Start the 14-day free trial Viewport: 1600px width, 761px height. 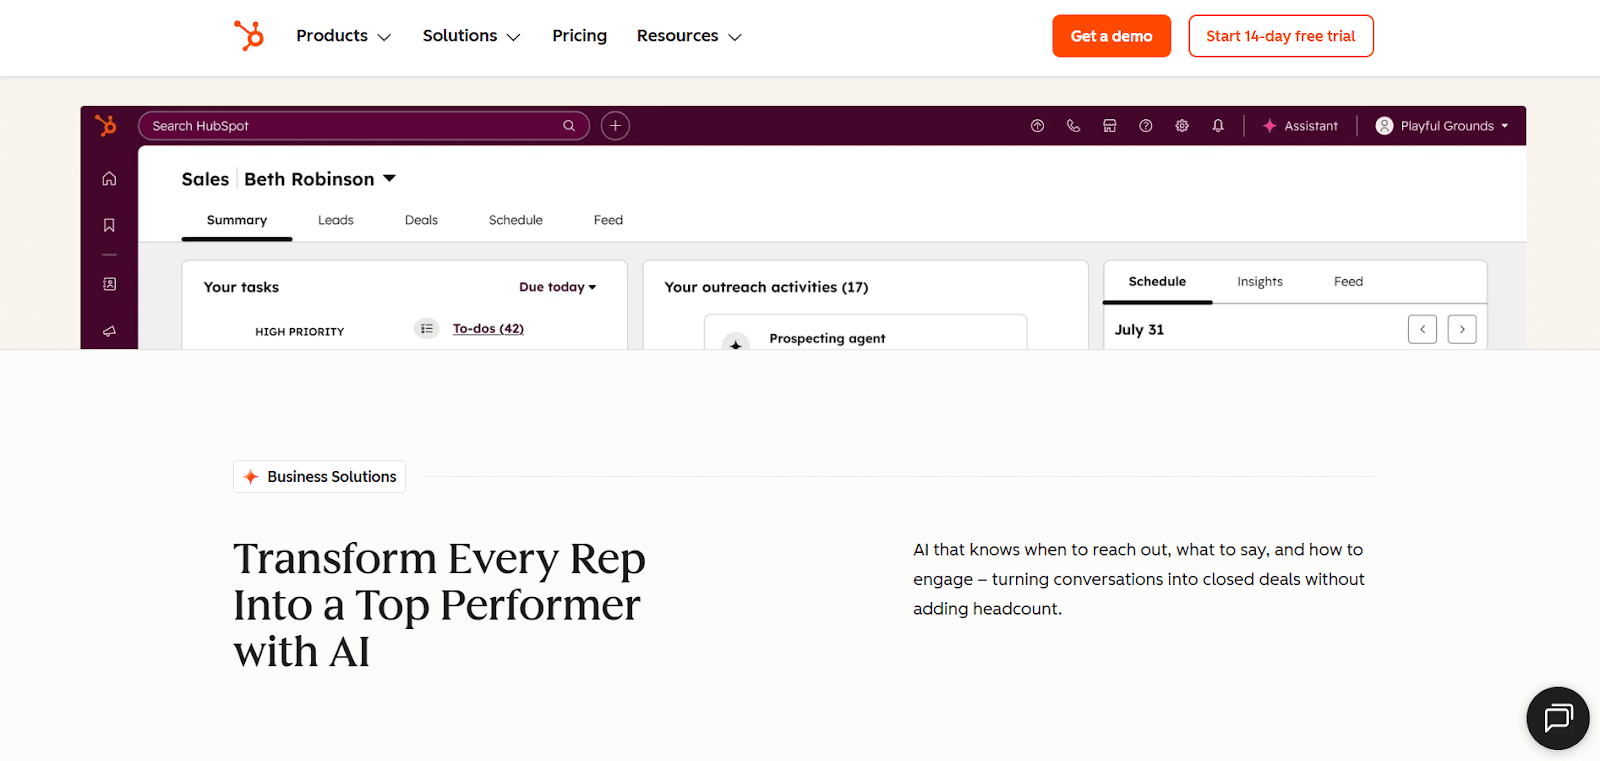tap(1280, 36)
